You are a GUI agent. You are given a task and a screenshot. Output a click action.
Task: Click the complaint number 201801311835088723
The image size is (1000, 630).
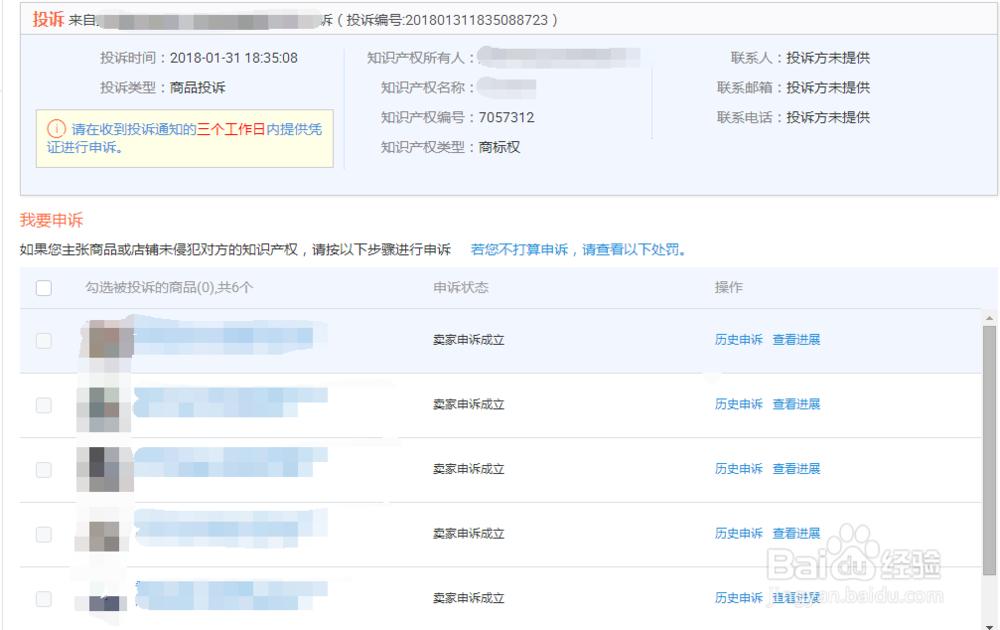[x=476, y=20]
